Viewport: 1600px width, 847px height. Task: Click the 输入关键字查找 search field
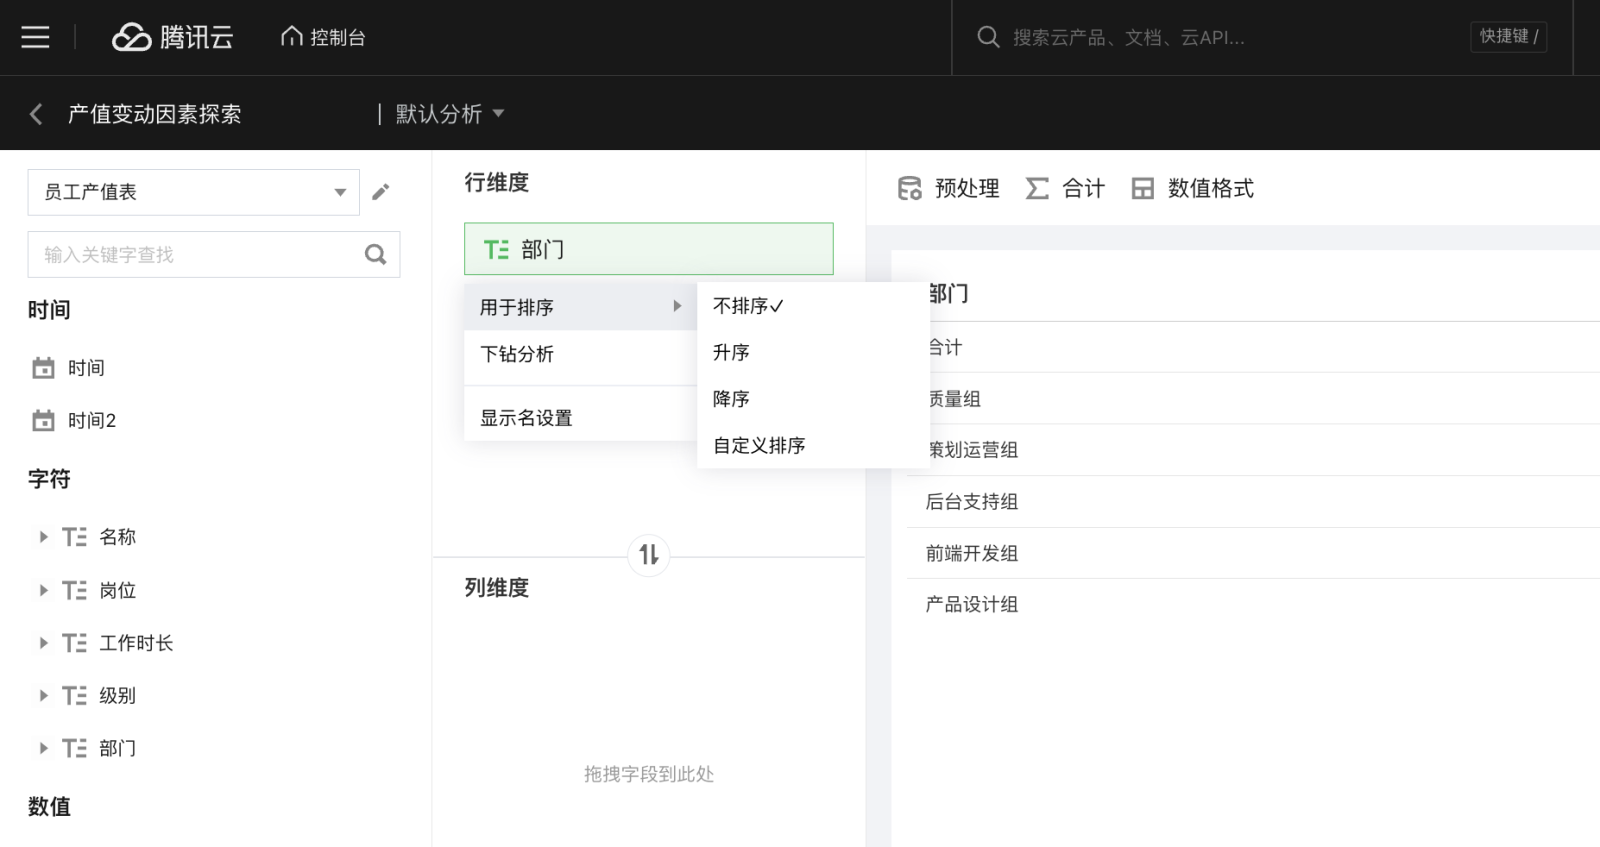pyautogui.click(x=195, y=255)
